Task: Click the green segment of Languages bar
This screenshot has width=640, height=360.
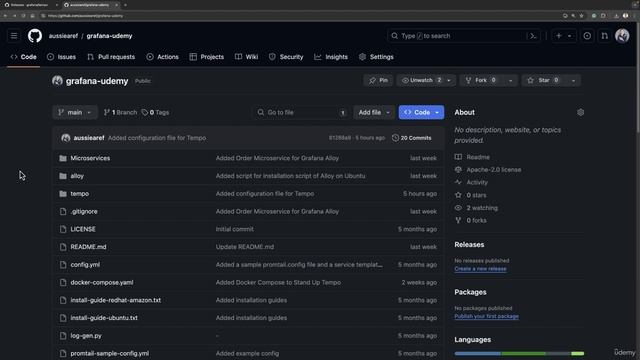Action: [524, 353]
